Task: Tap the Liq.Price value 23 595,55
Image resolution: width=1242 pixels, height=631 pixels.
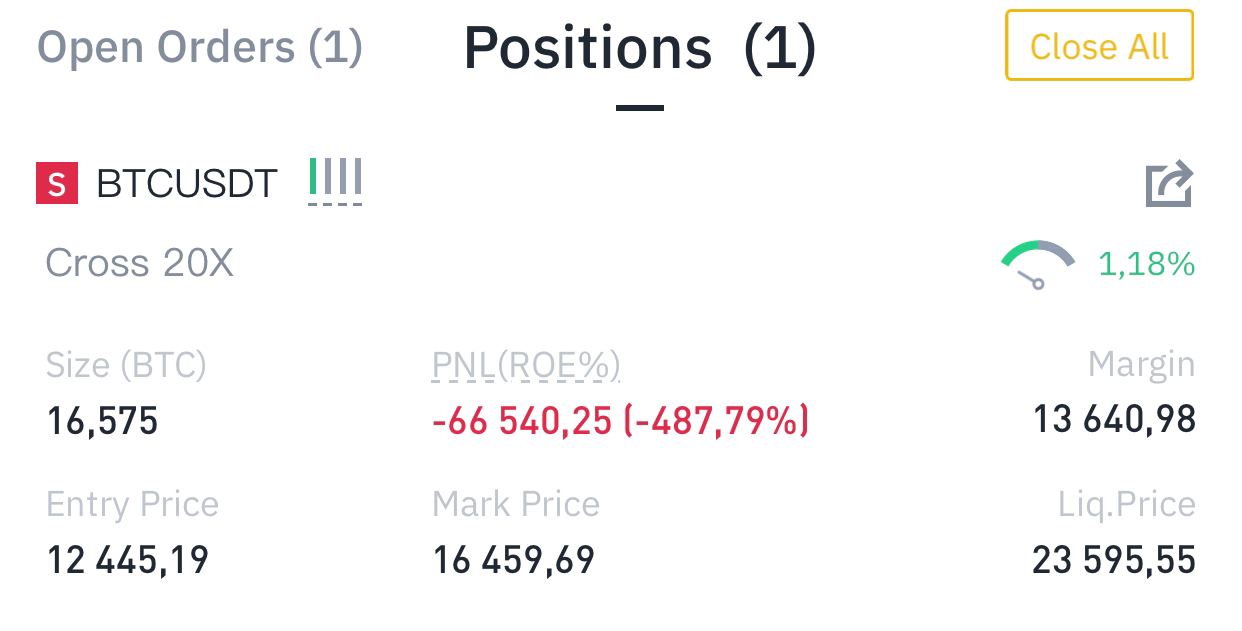Action: (x=1114, y=560)
